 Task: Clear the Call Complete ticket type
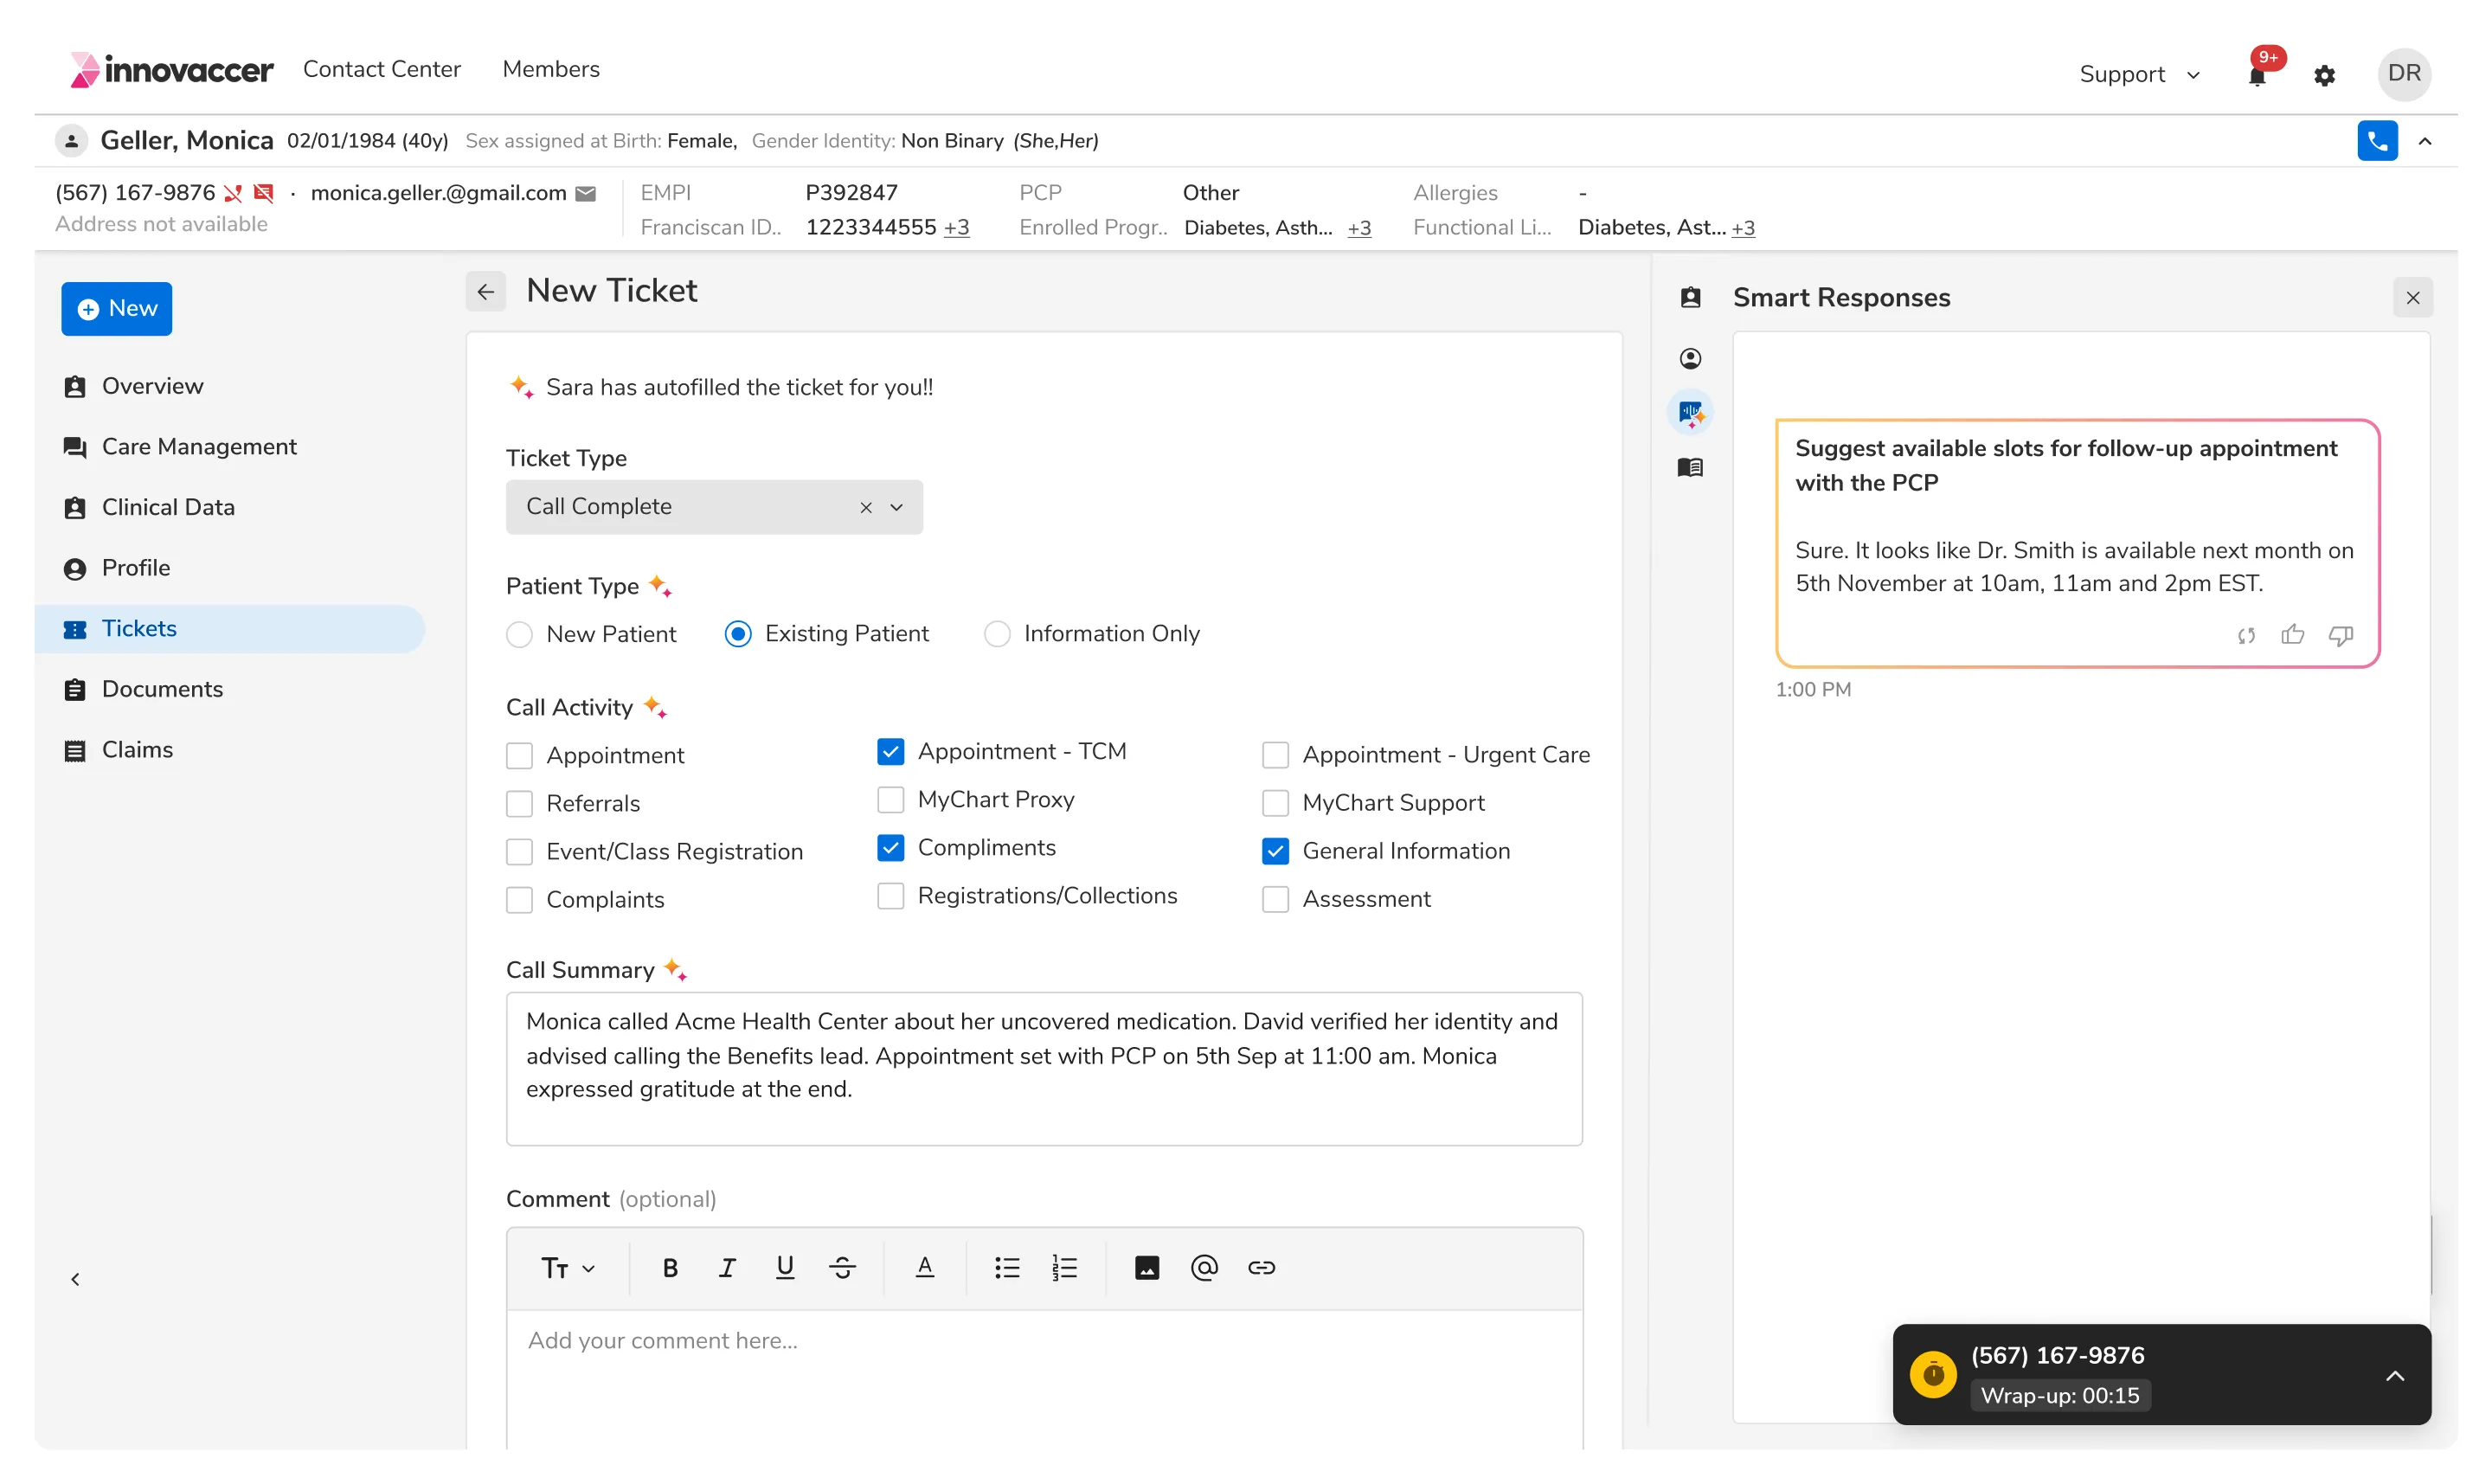(x=866, y=508)
